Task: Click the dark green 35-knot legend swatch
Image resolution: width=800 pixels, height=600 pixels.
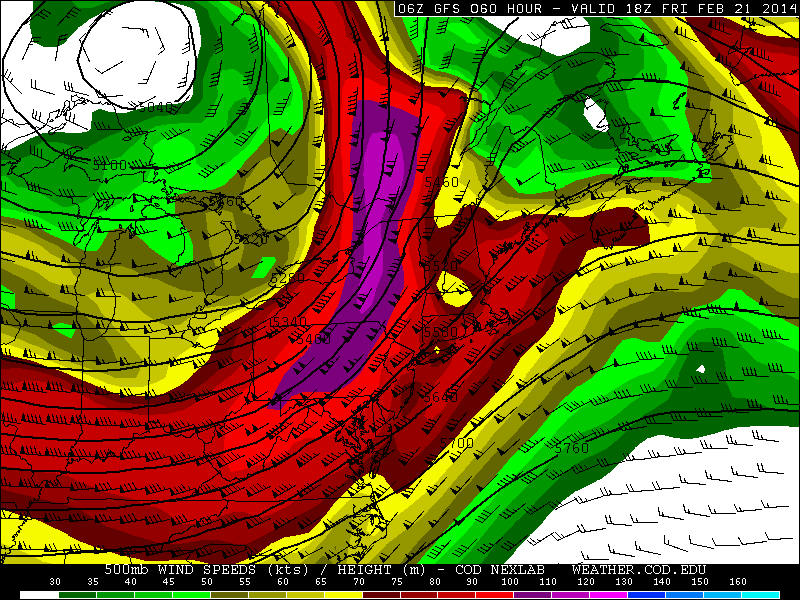Action: click(x=77, y=594)
